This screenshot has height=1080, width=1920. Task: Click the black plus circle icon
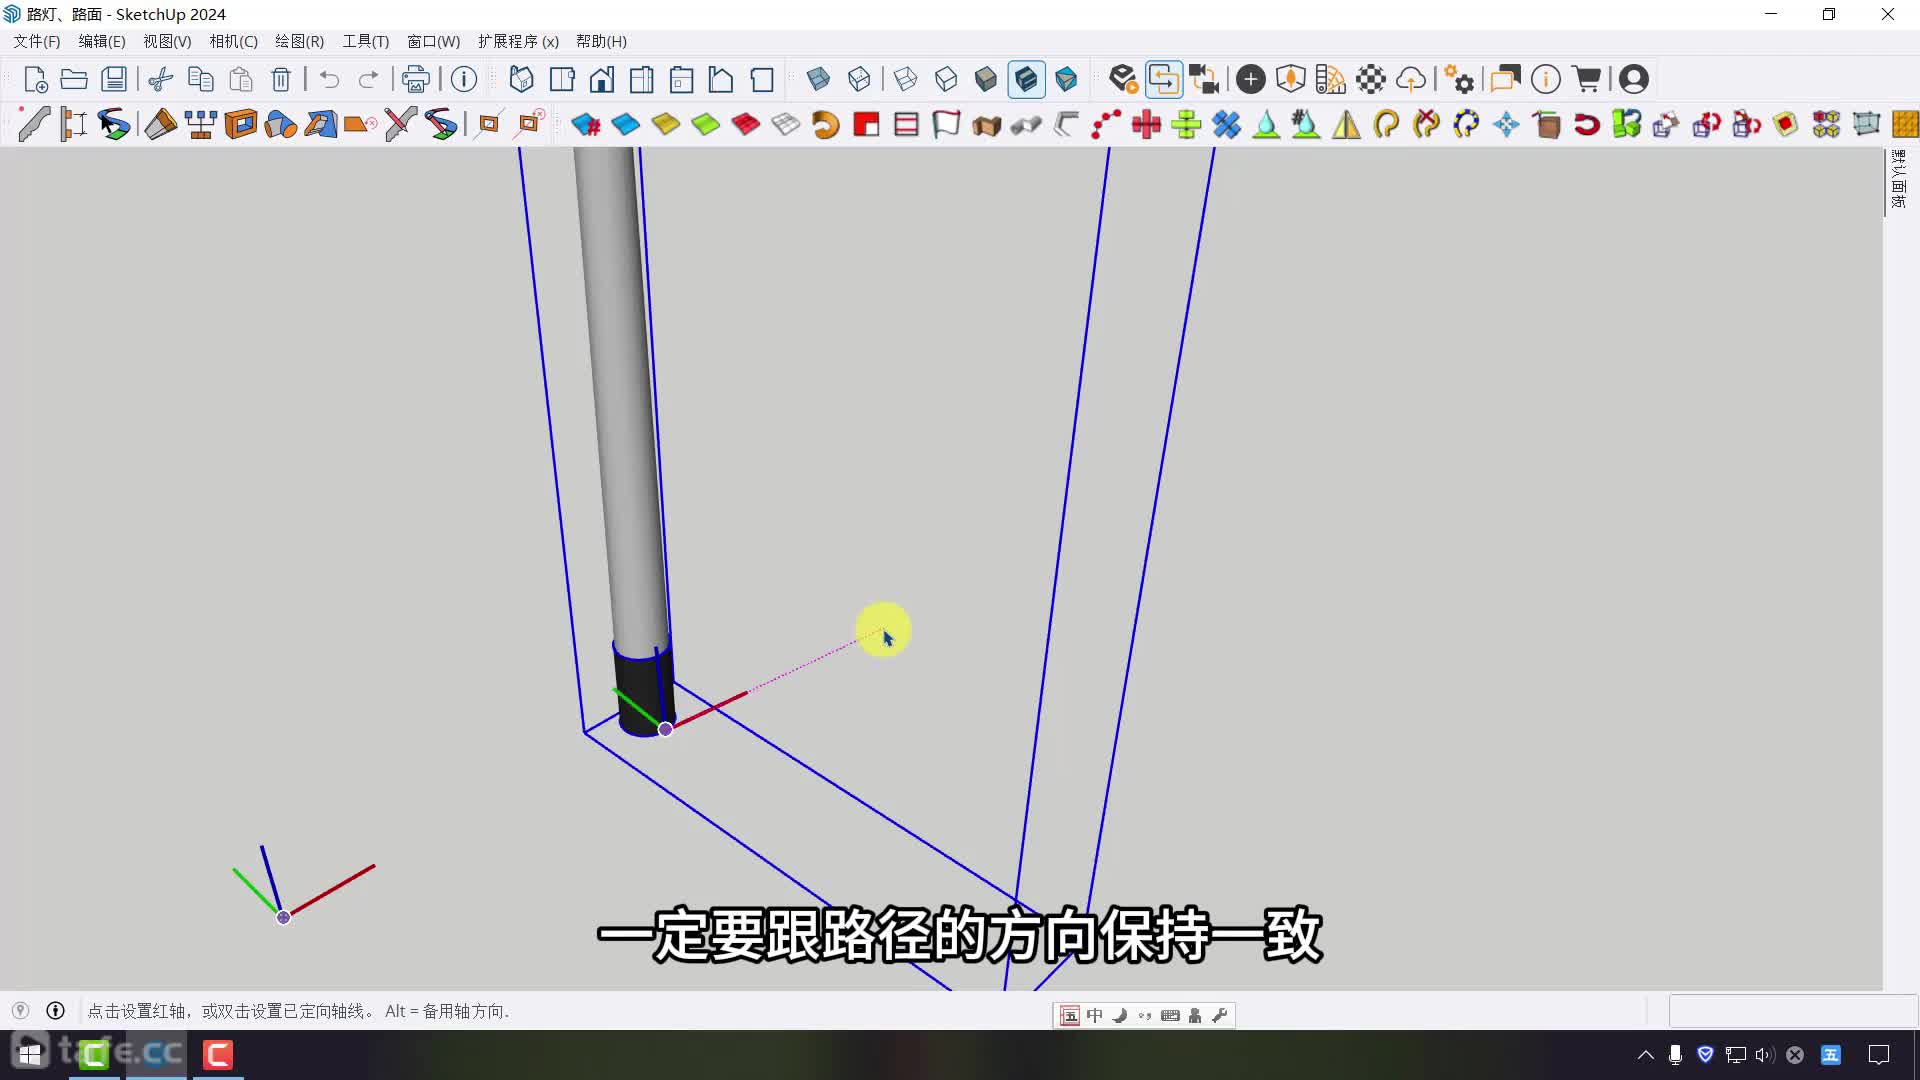coord(1251,79)
